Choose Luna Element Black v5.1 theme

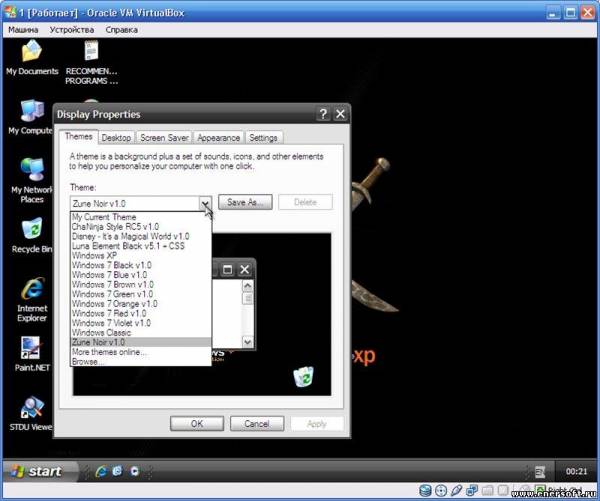141,246
